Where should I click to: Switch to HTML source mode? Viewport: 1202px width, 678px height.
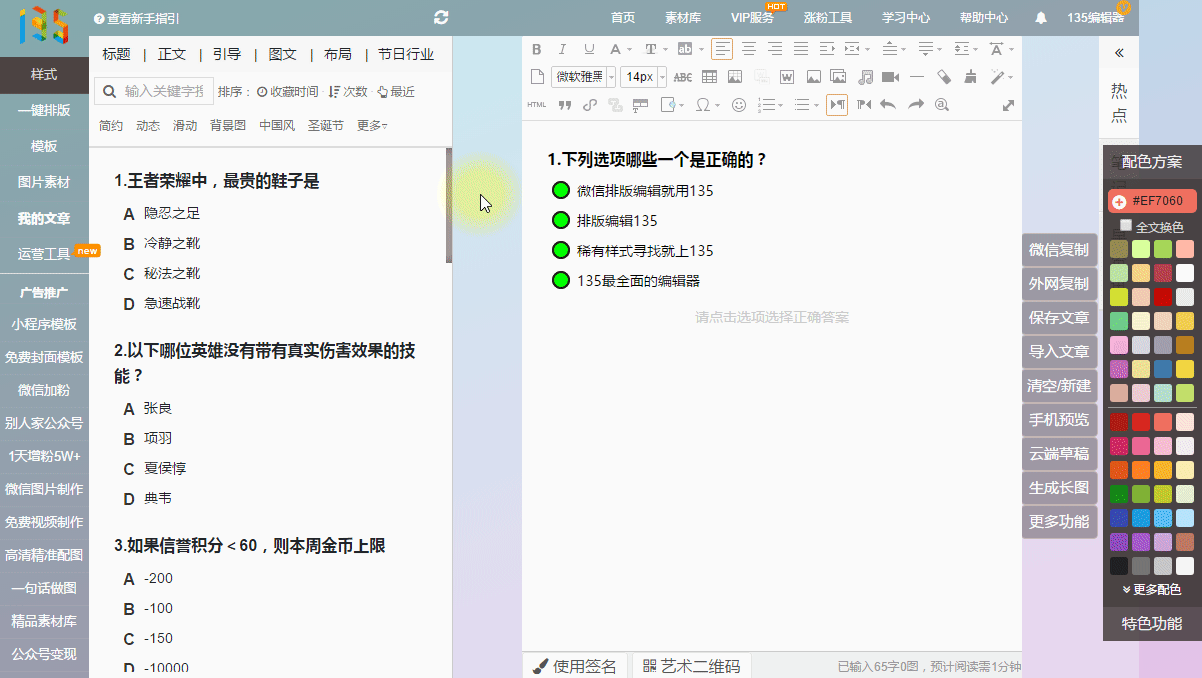pyautogui.click(x=537, y=105)
